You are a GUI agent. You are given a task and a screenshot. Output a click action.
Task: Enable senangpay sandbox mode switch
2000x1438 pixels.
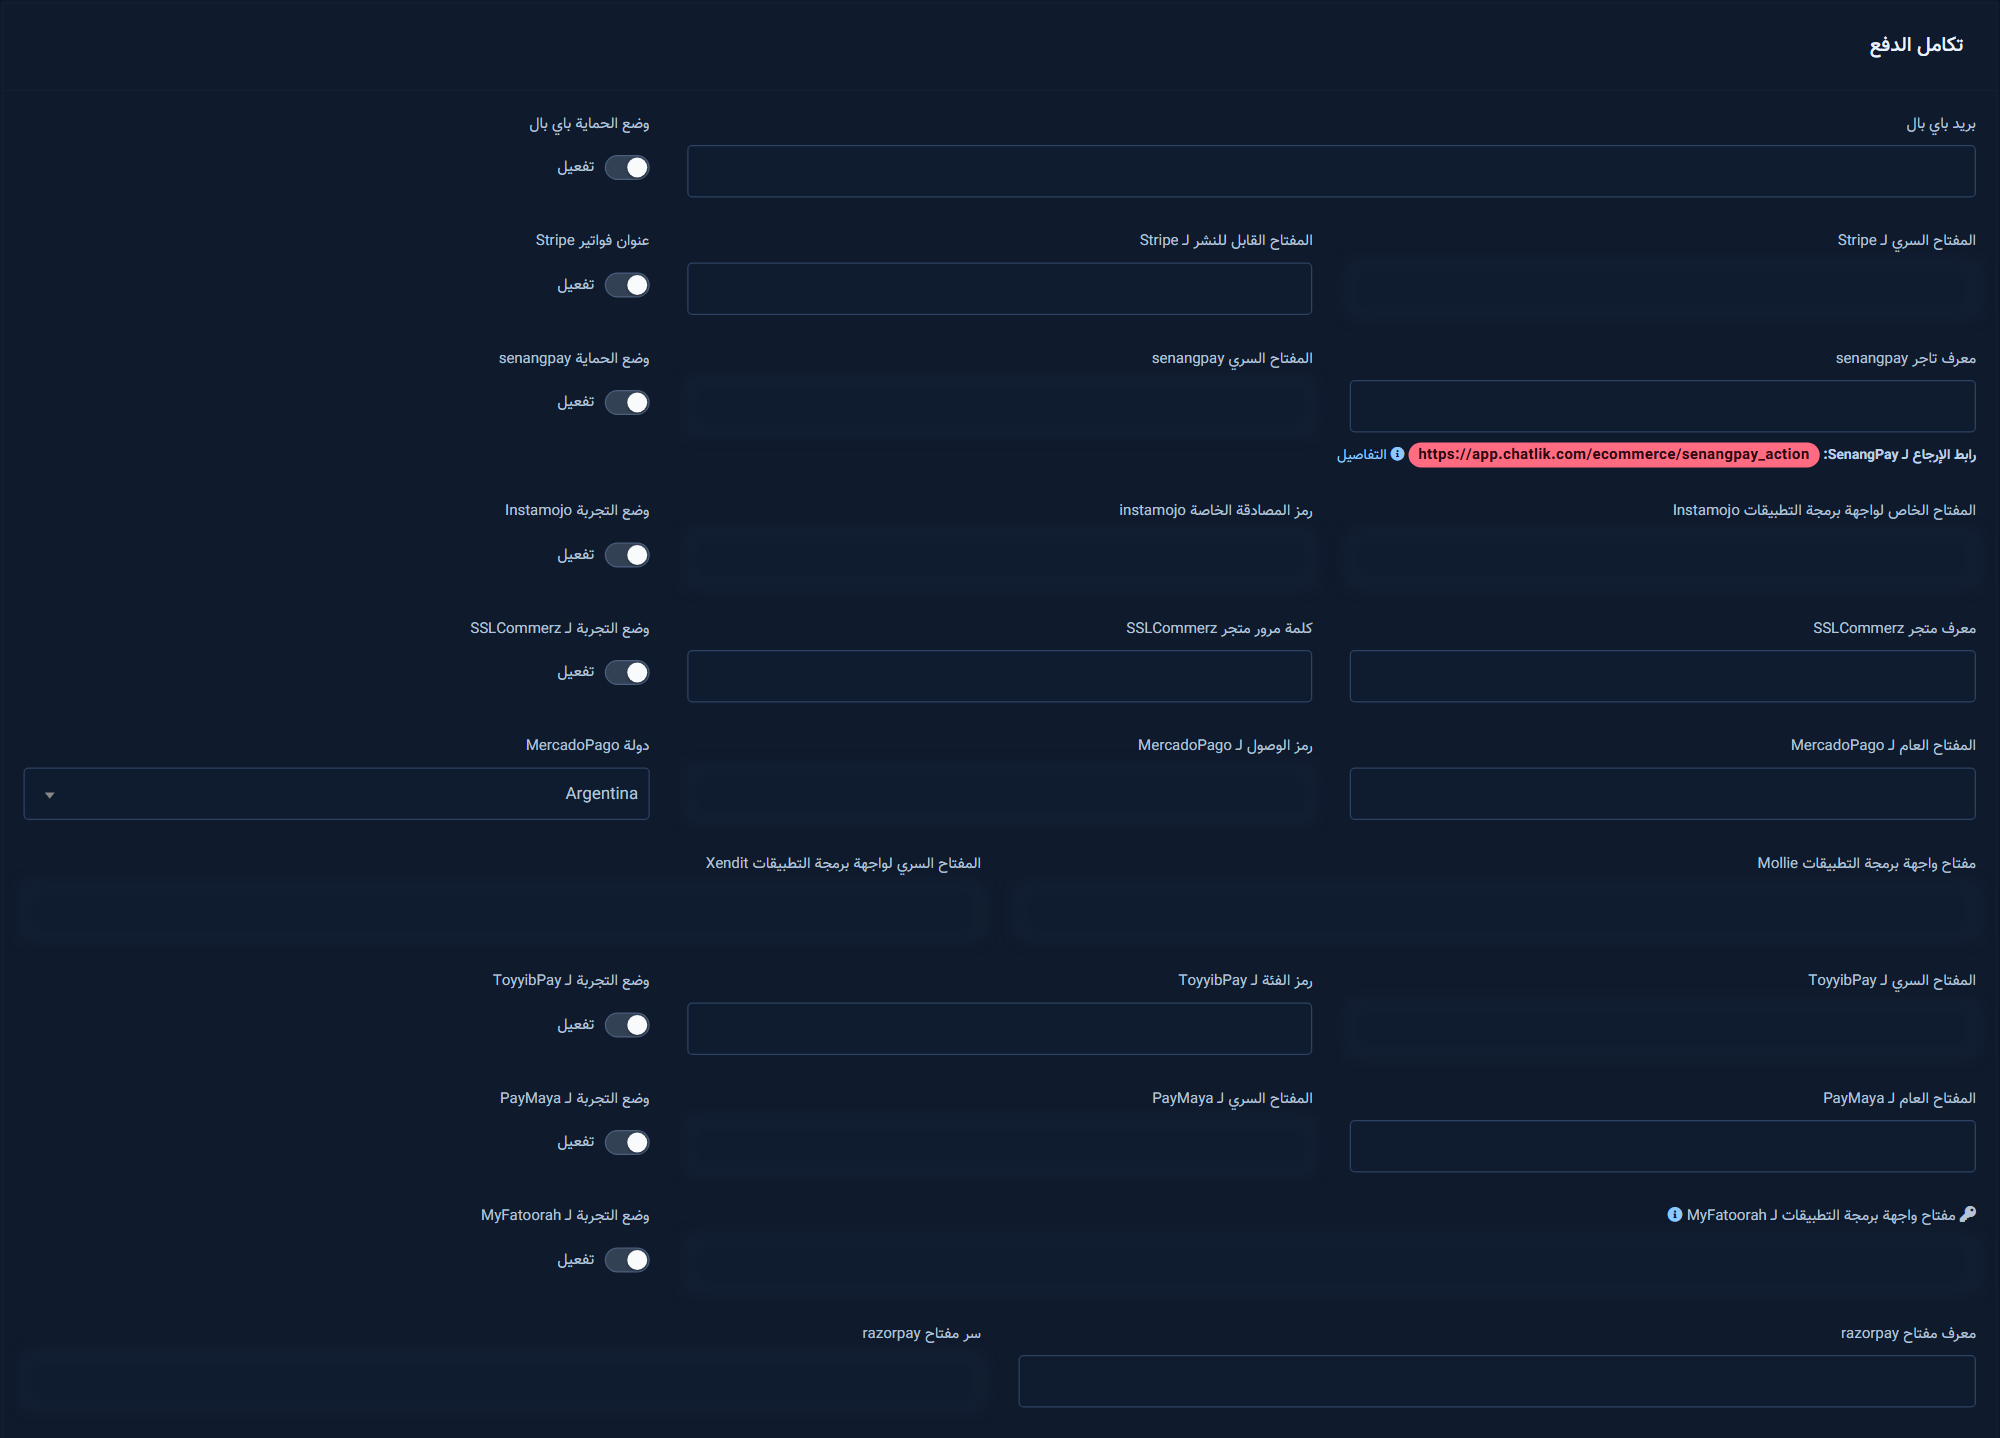tap(627, 402)
